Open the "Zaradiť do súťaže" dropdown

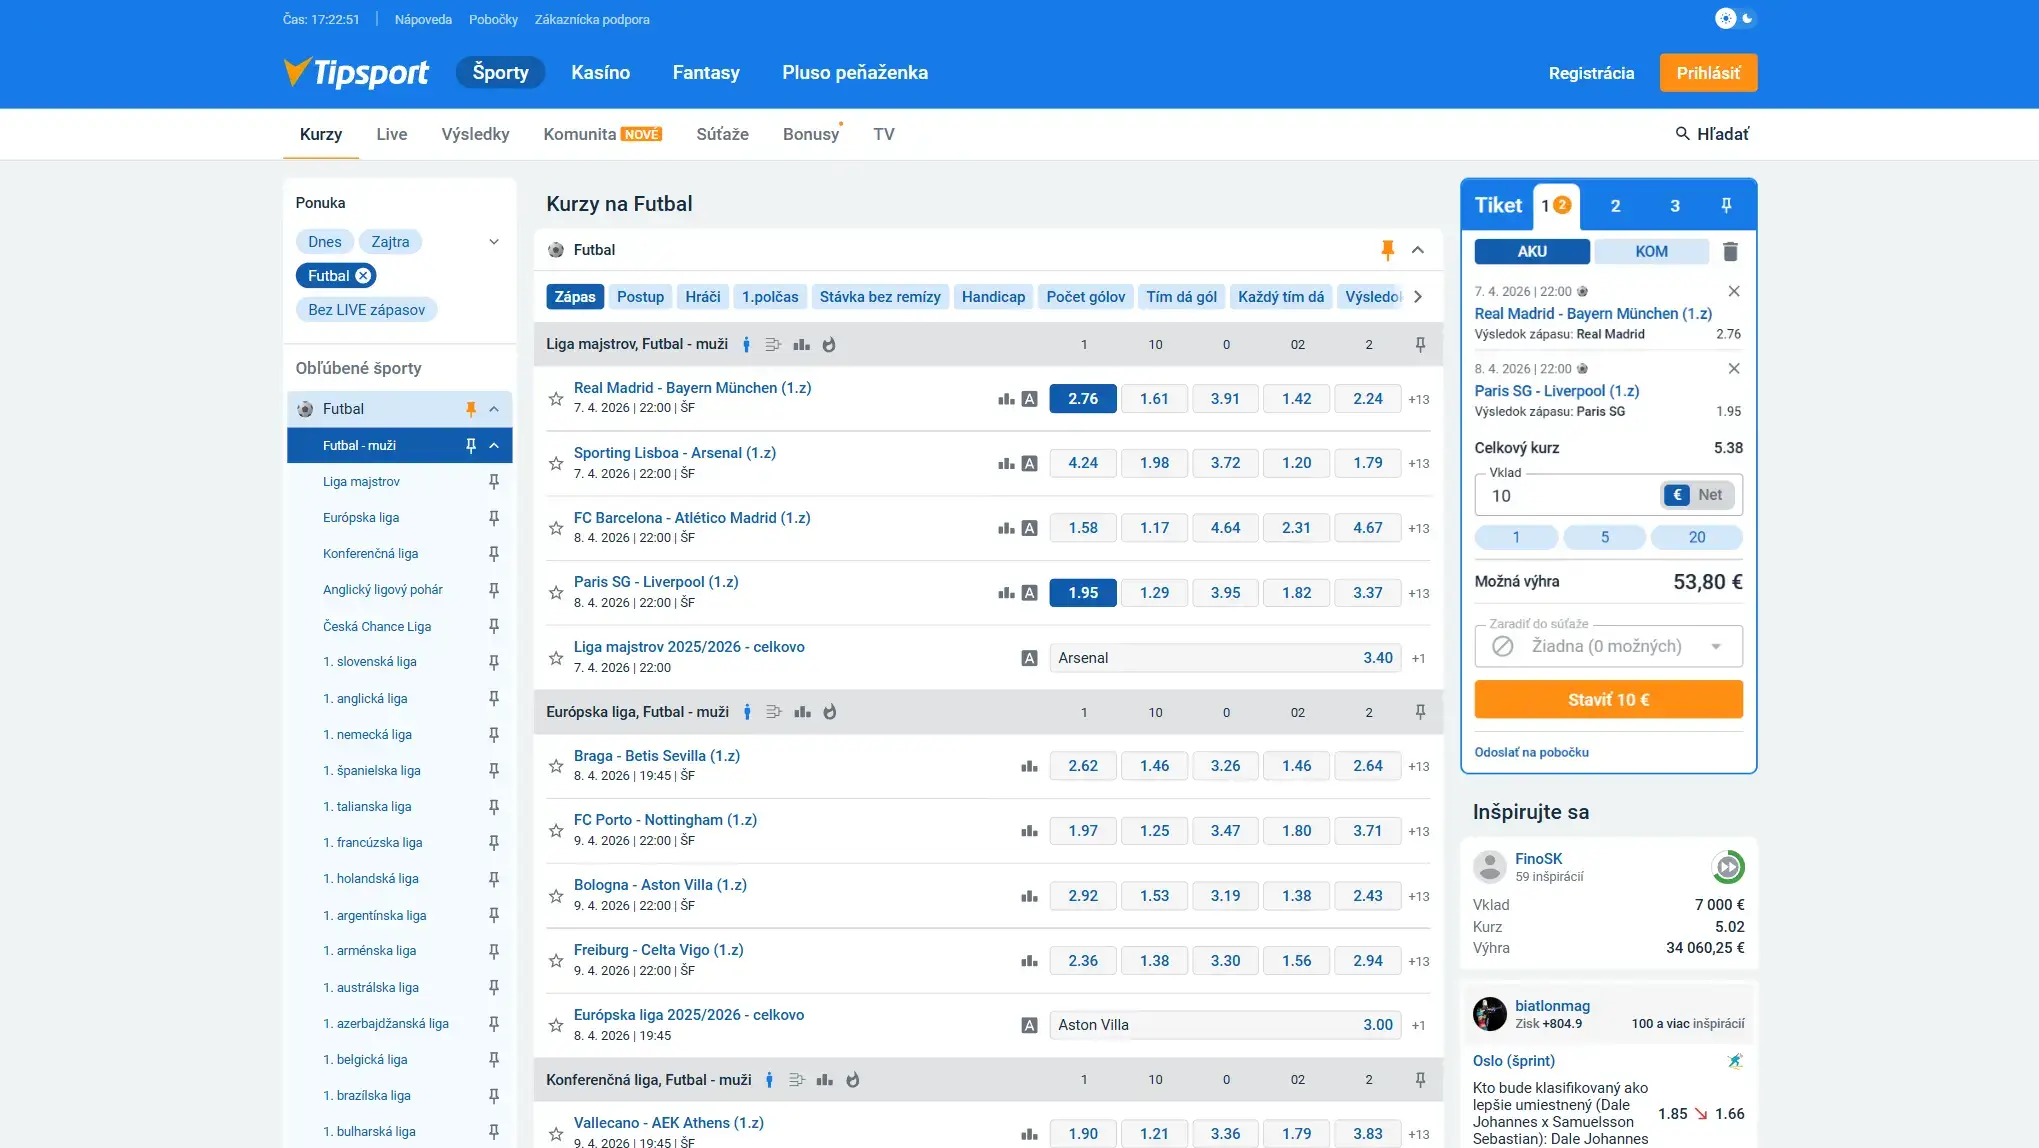pyautogui.click(x=1607, y=645)
